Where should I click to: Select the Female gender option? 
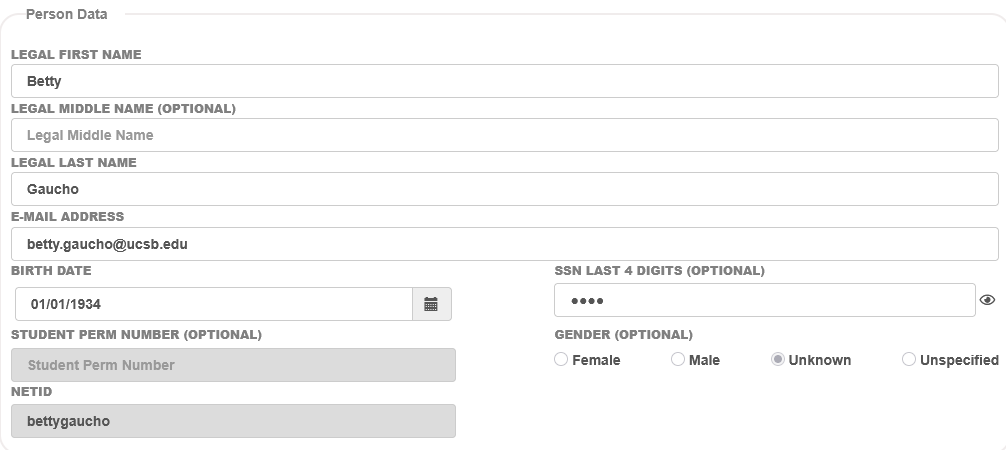561,360
